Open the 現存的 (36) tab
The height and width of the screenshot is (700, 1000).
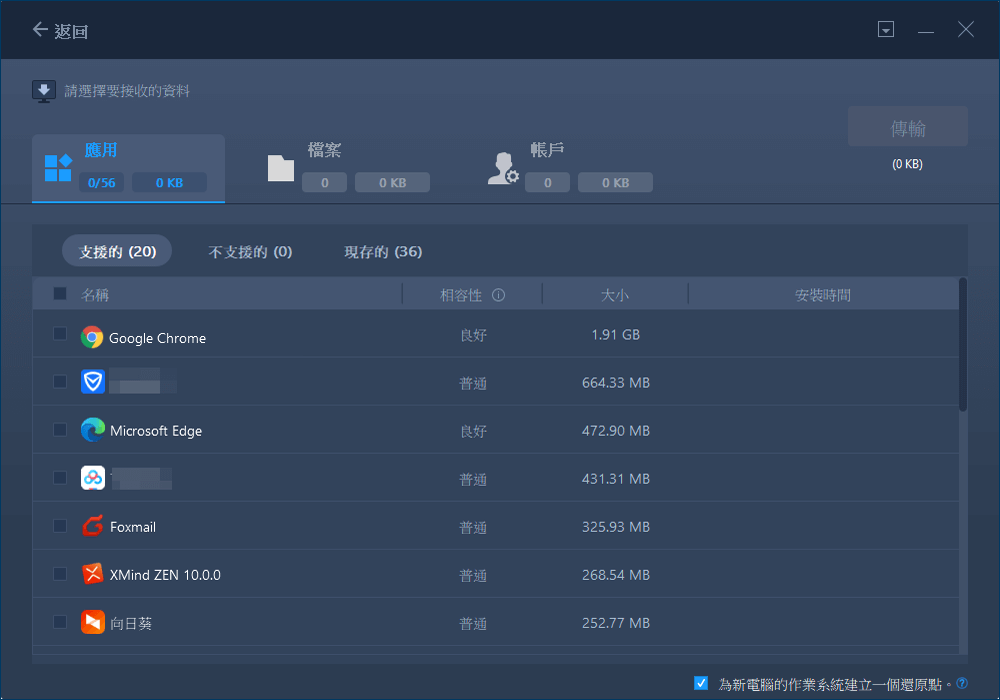tap(383, 252)
